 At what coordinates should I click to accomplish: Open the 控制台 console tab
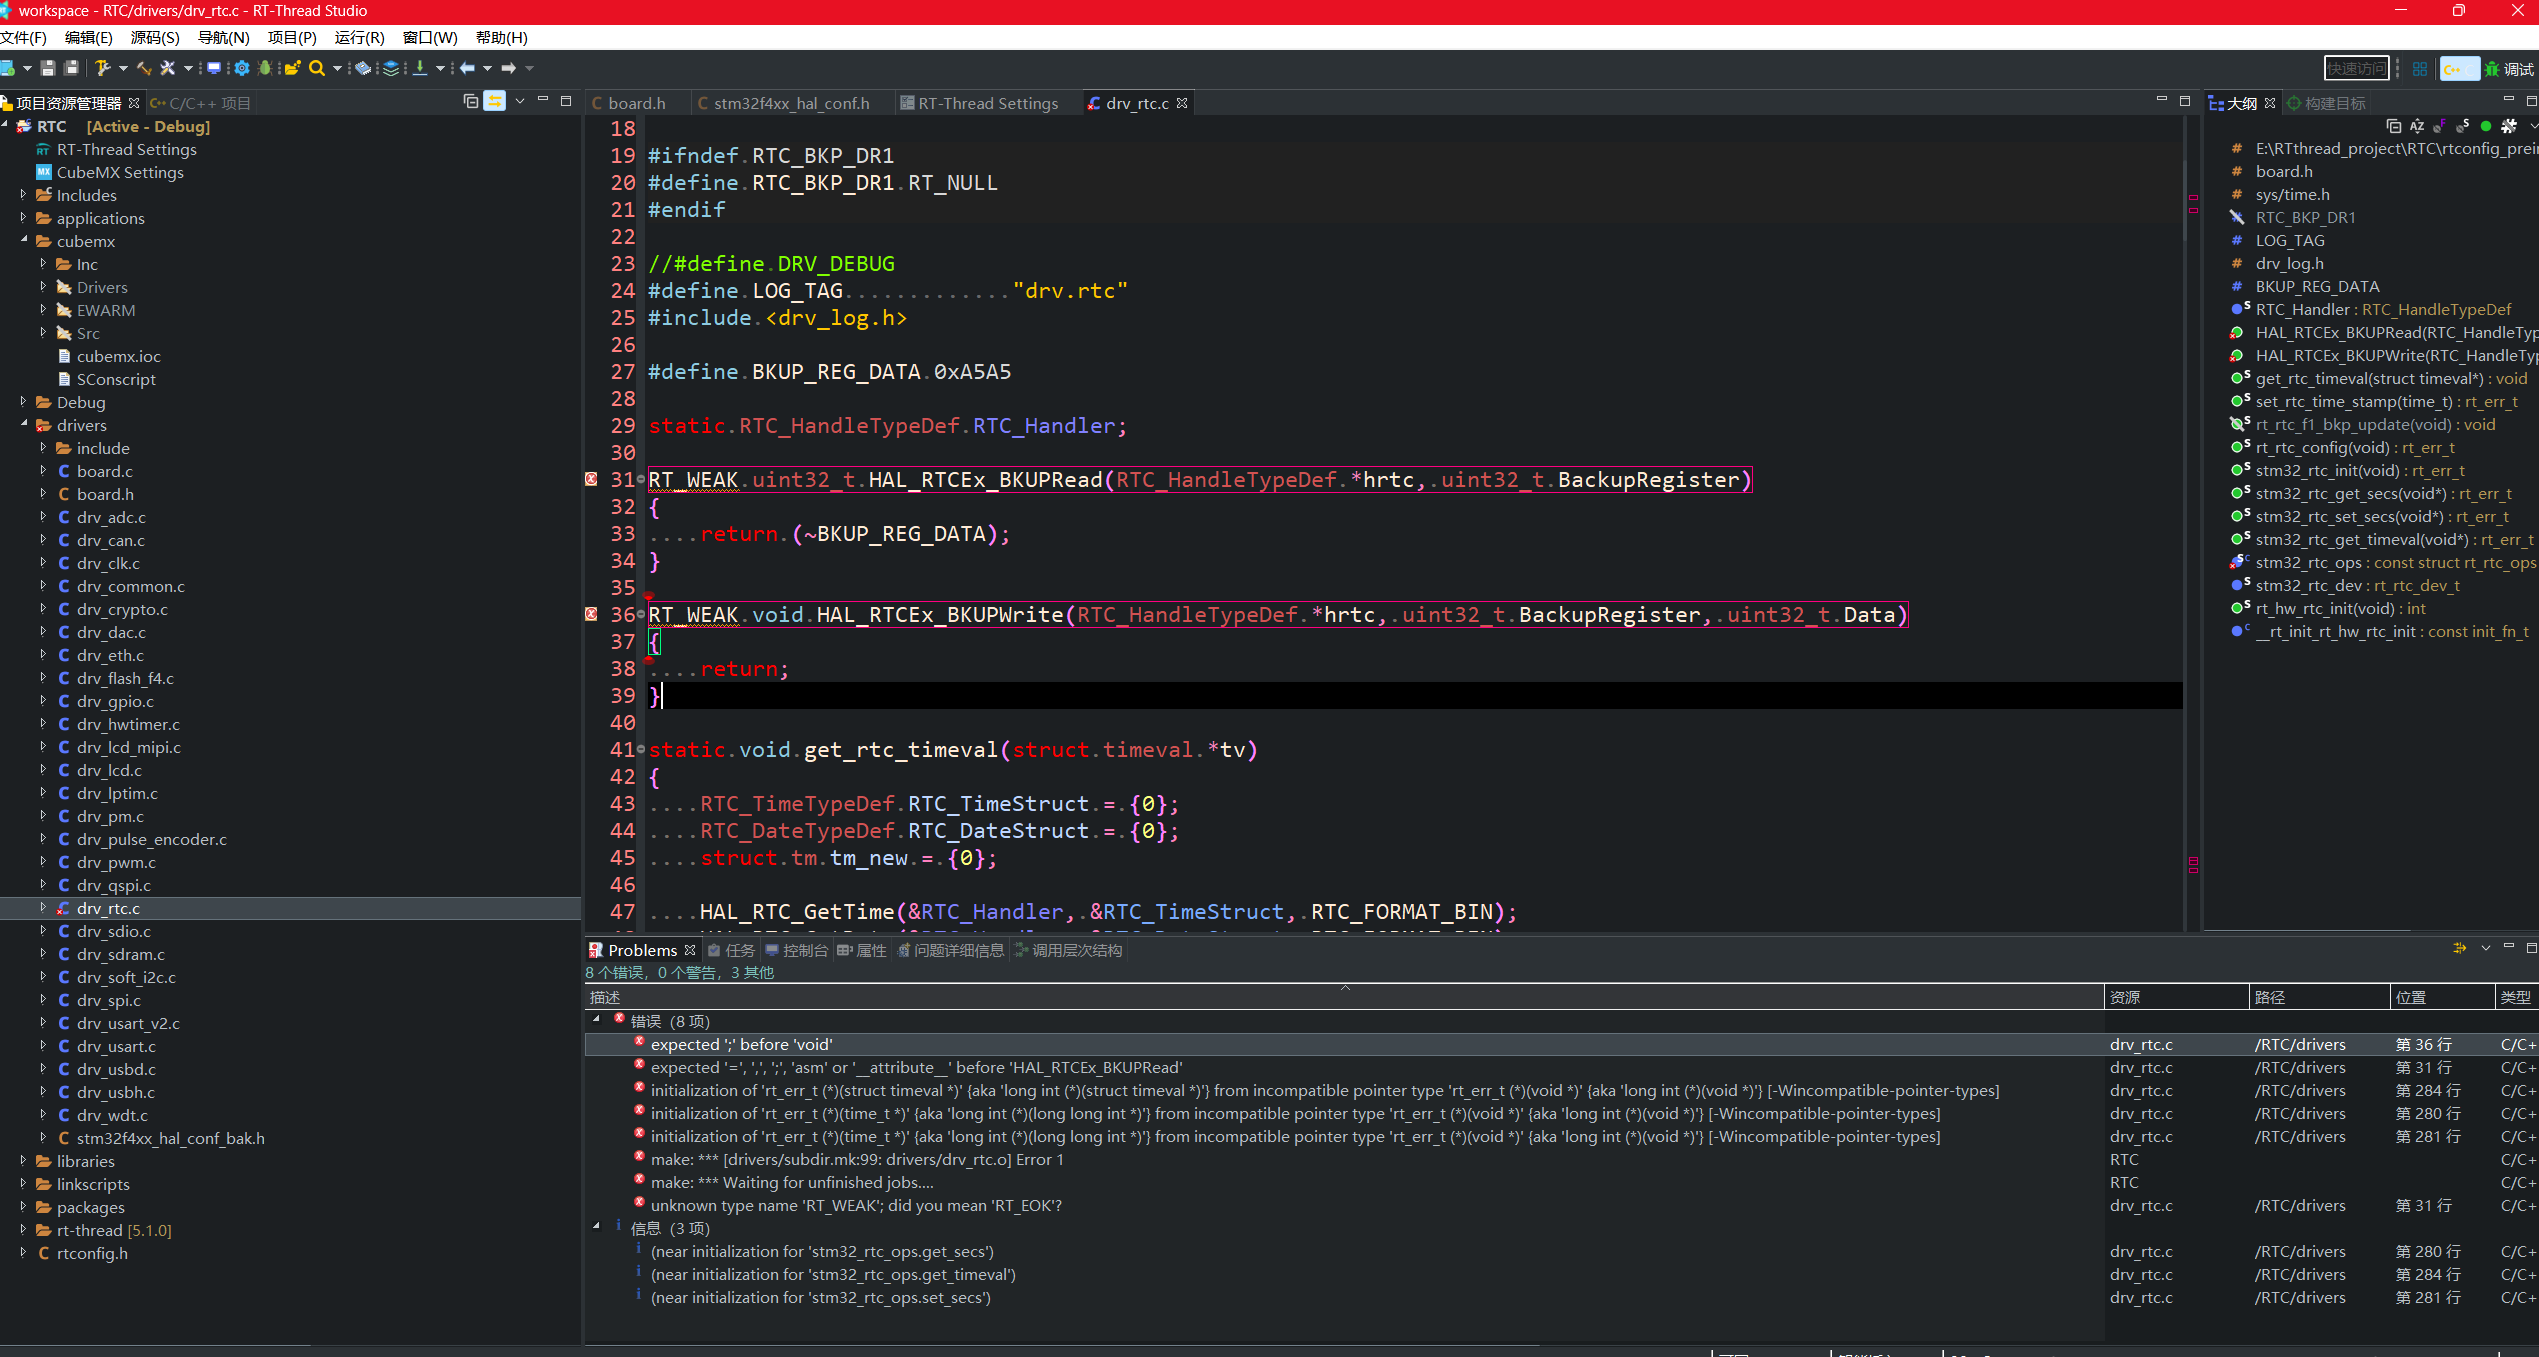pos(804,950)
